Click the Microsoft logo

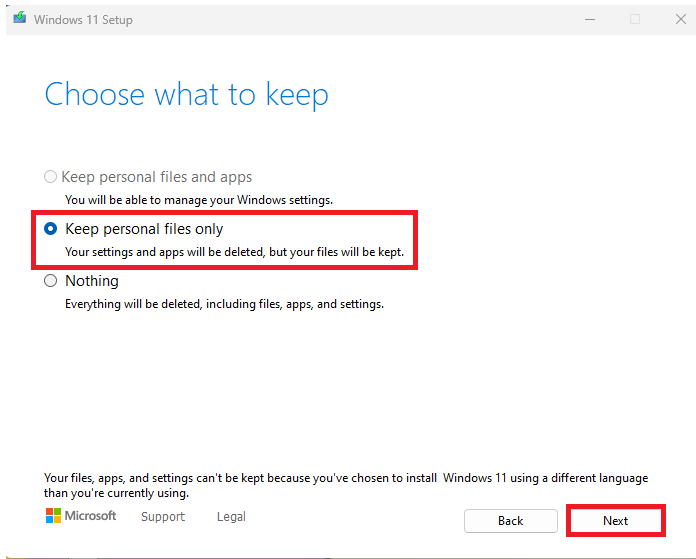tap(81, 516)
